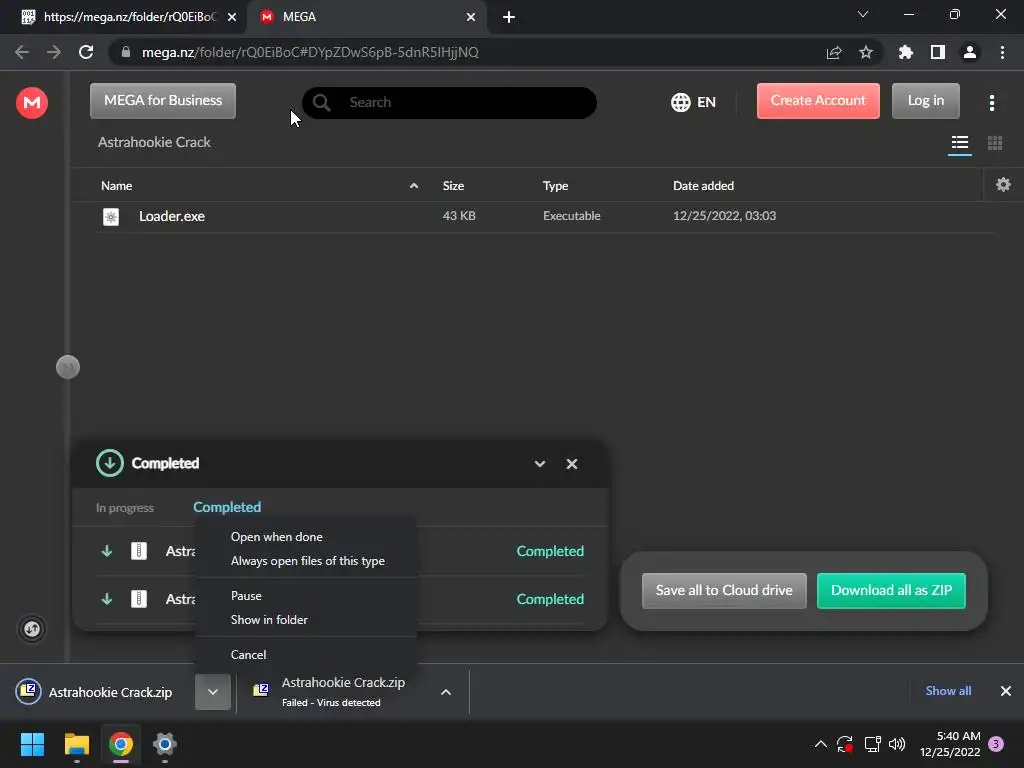Click the Astrahookie Crack folder title

tap(154, 142)
